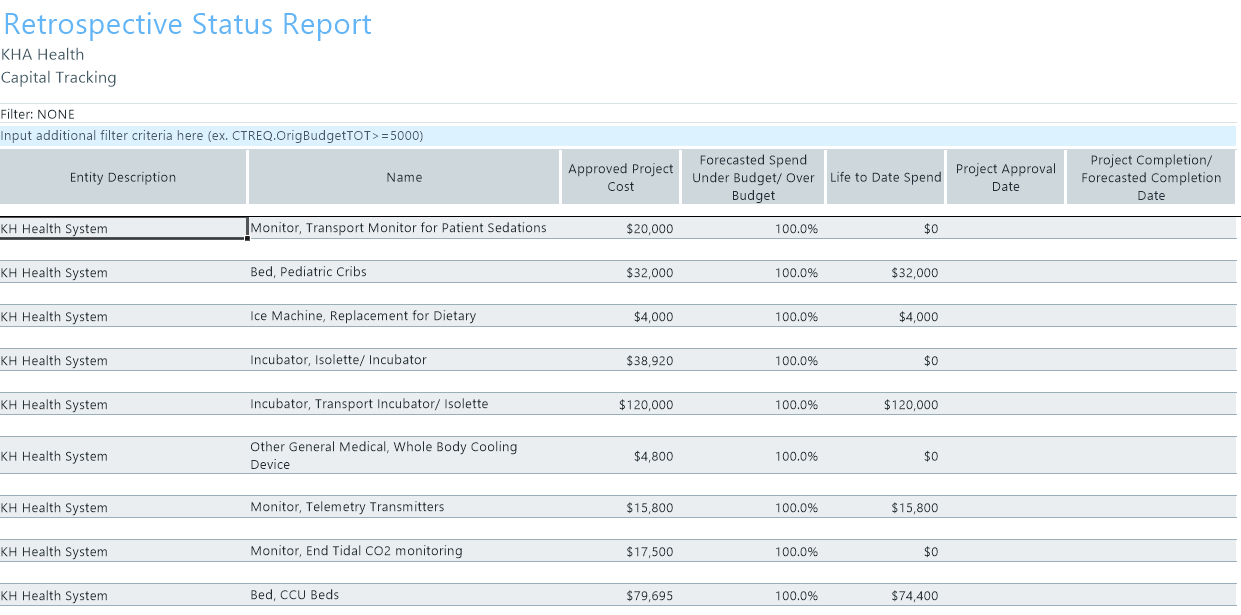Click Project Completion/Forecasted Completion Date header
Screen dimensions: 1241x615
(x=1151, y=178)
